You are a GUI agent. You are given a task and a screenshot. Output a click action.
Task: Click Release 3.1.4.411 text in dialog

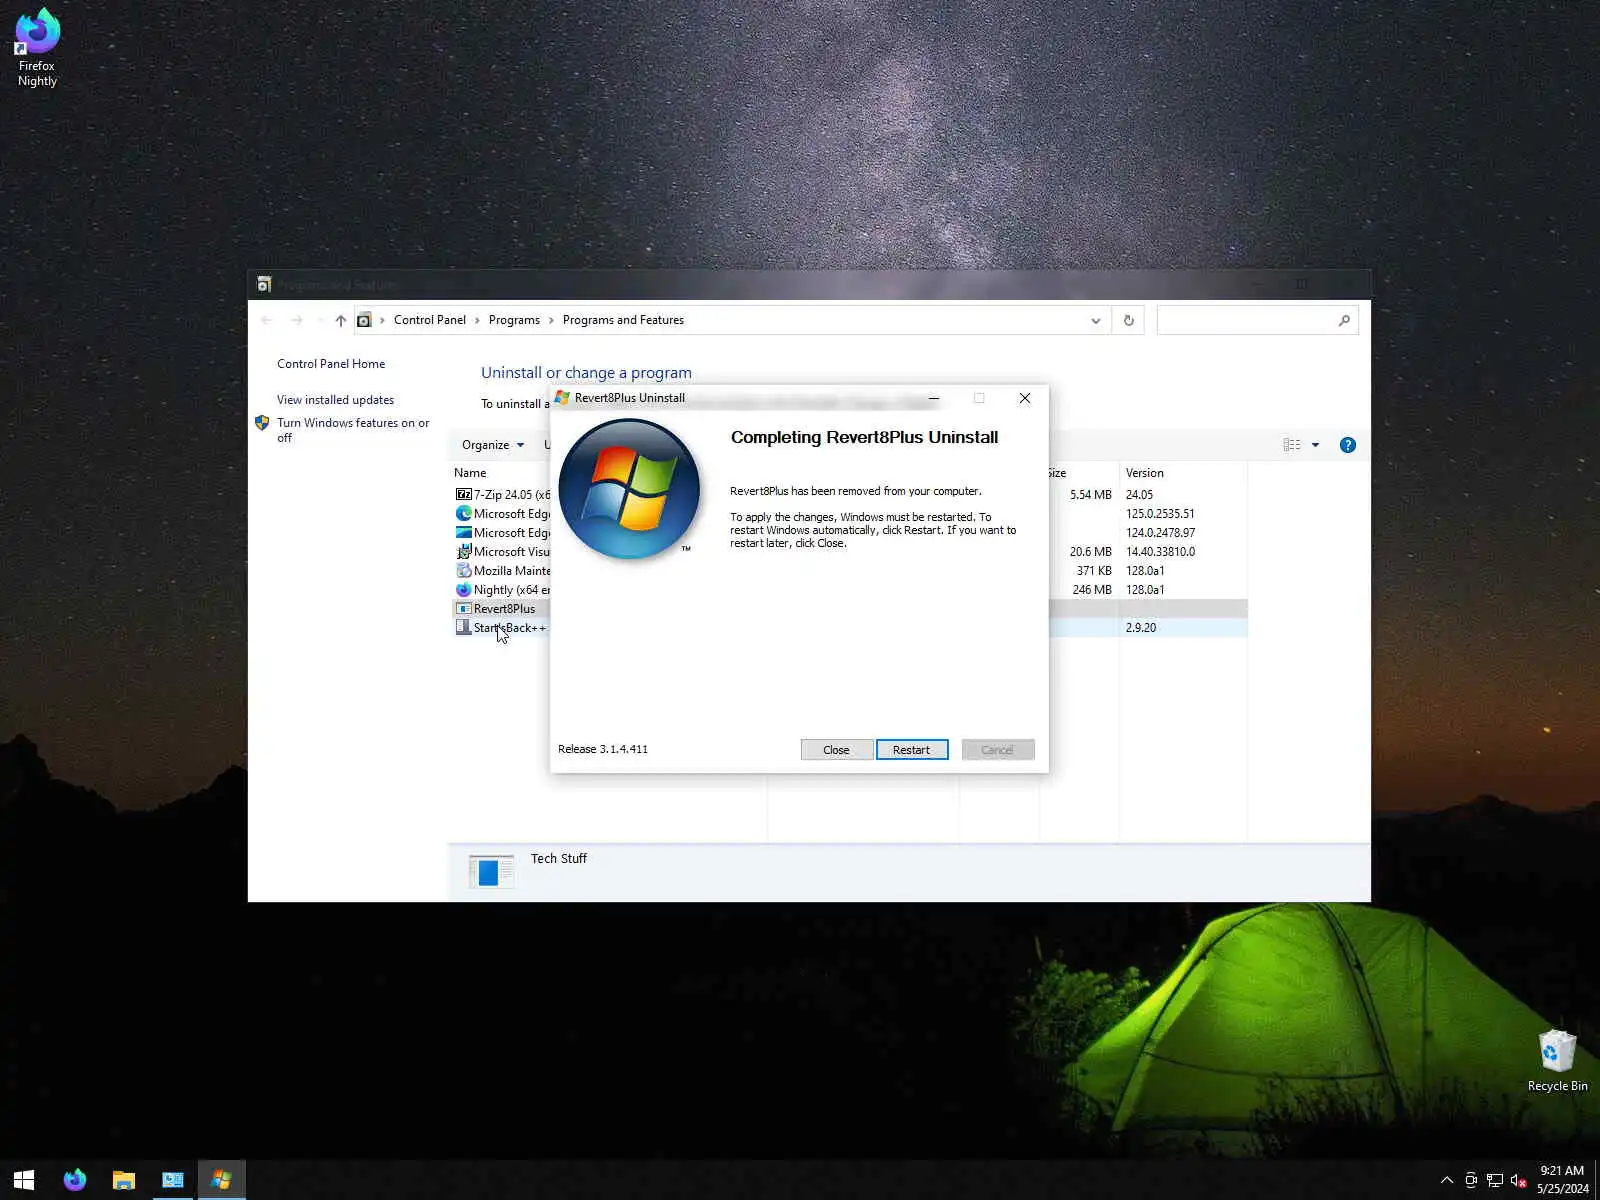(603, 749)
